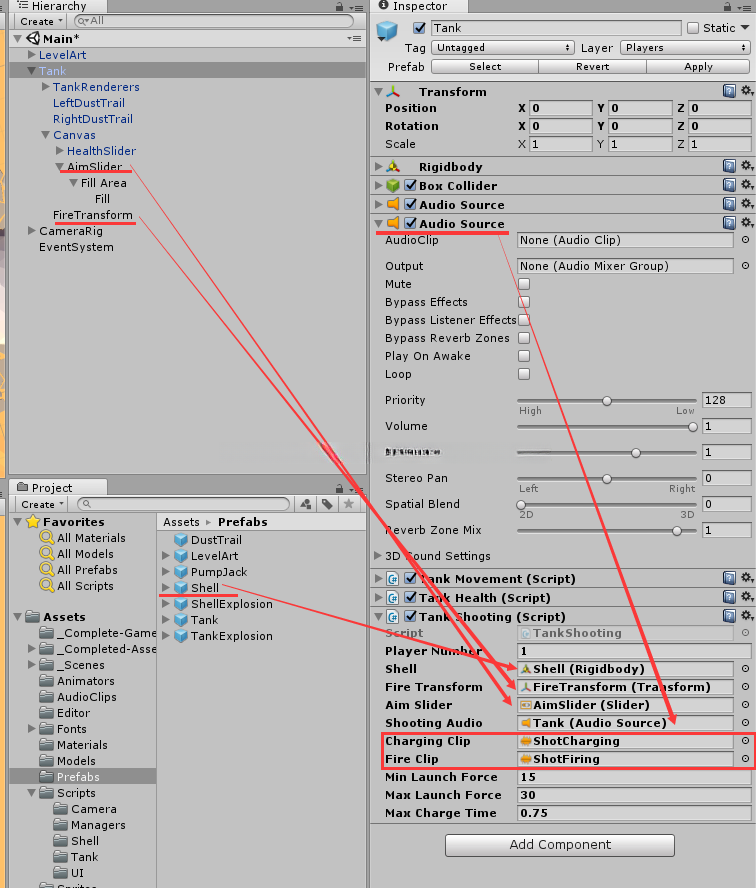Open help for Tank Health script
The height and width of the screenshot is (888, 756).
click(x=729, y=597)
